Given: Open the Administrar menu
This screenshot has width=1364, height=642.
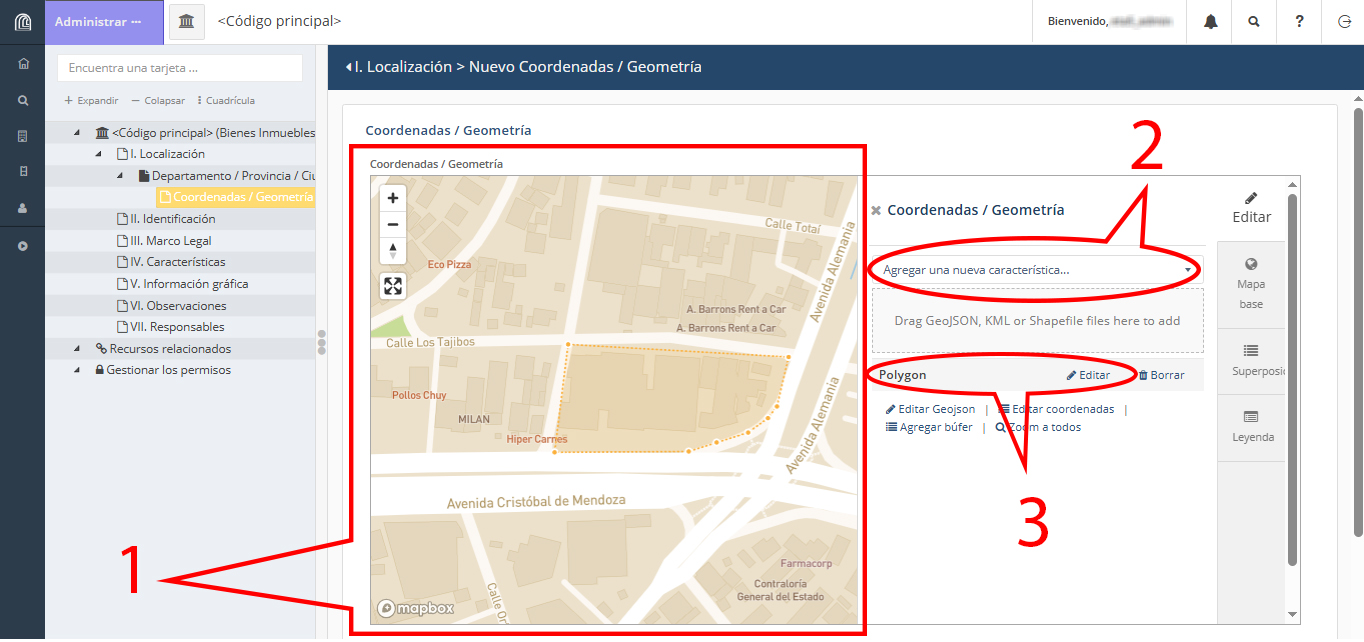Looking at the screenshot, I should click(104, 22).
